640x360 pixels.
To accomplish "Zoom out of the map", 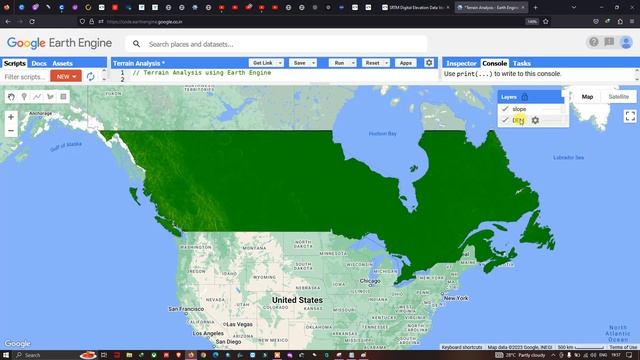I will pos(11,131).
